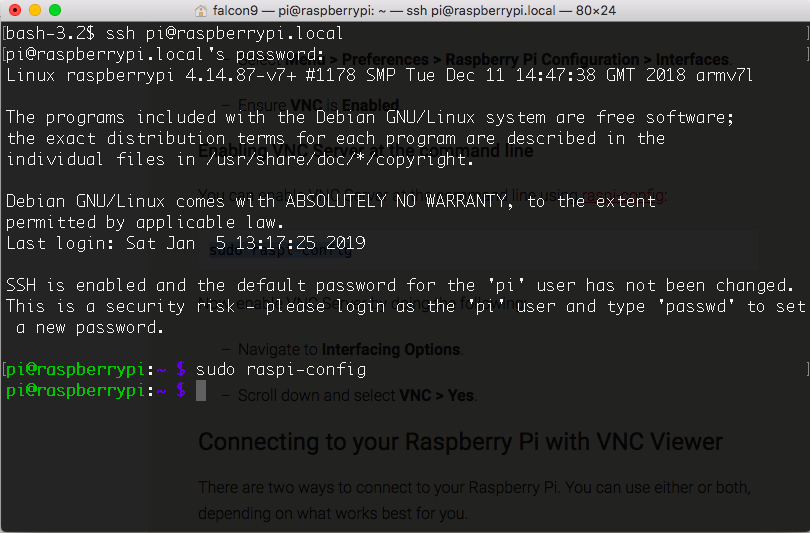The image size is (810, 533).
Task: Click the password prompt line
Action: tap(165, 54)
